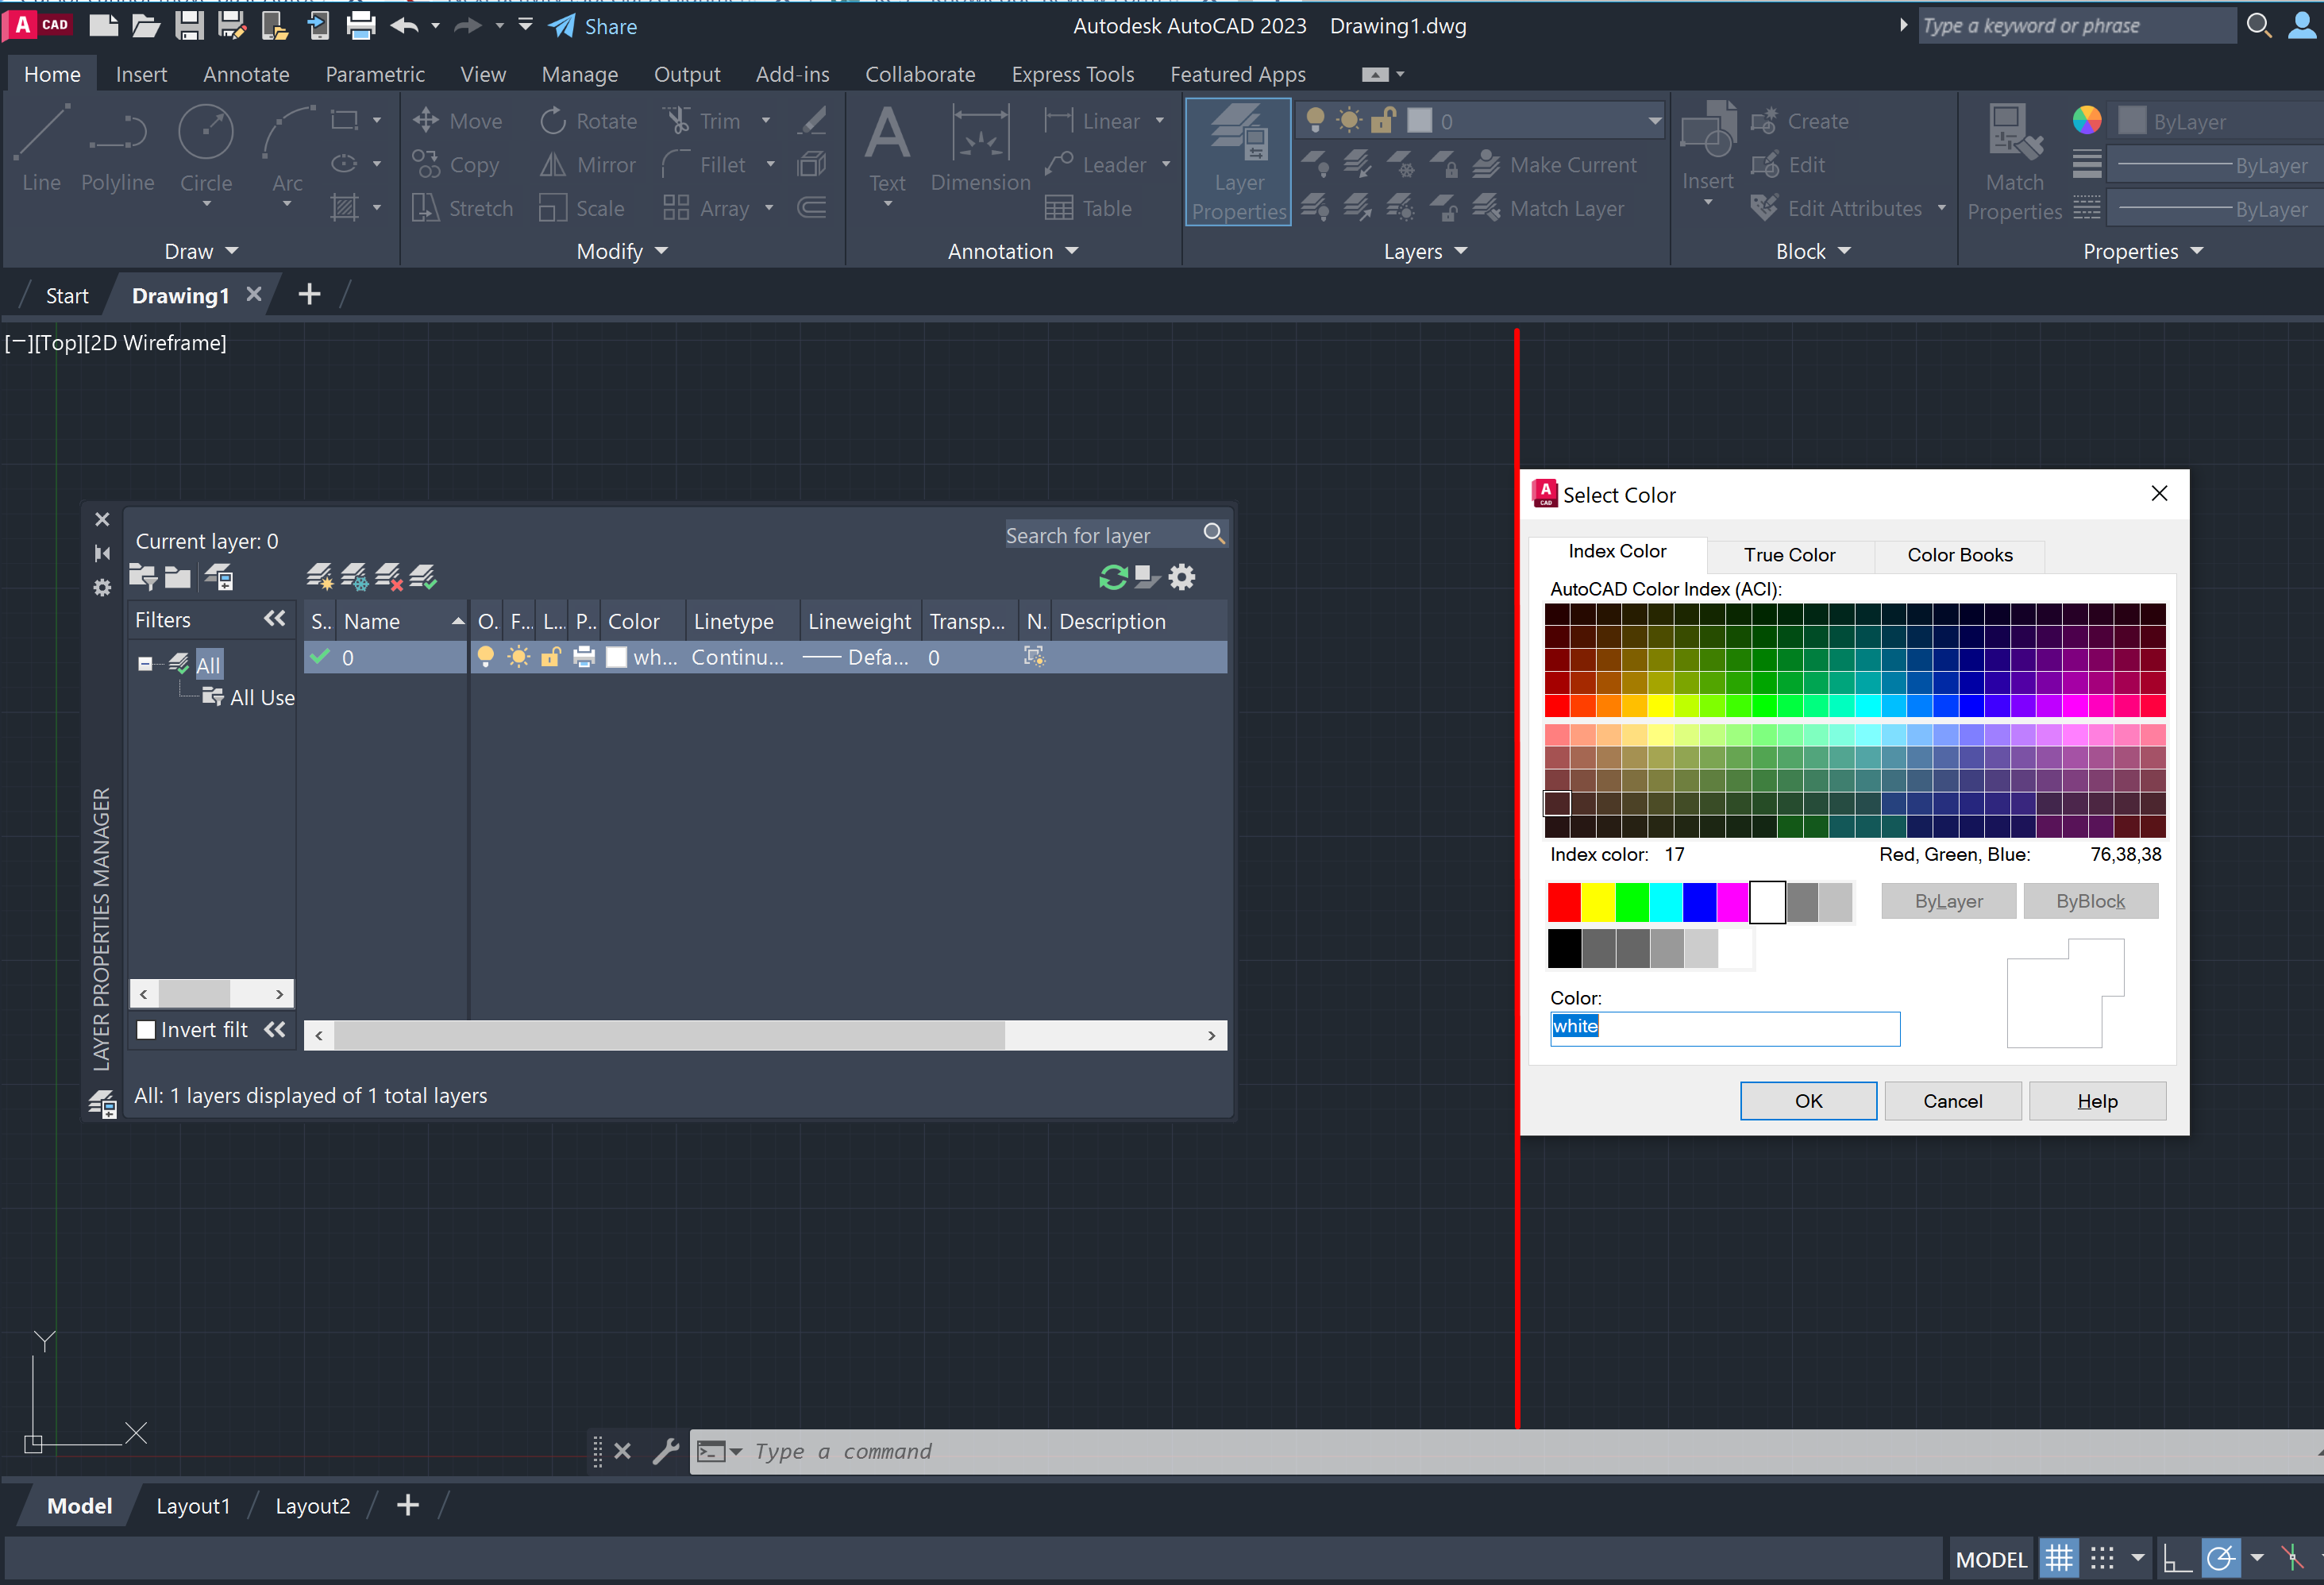Open the Help from the Select Color dialog

tap(2097, 1100)
